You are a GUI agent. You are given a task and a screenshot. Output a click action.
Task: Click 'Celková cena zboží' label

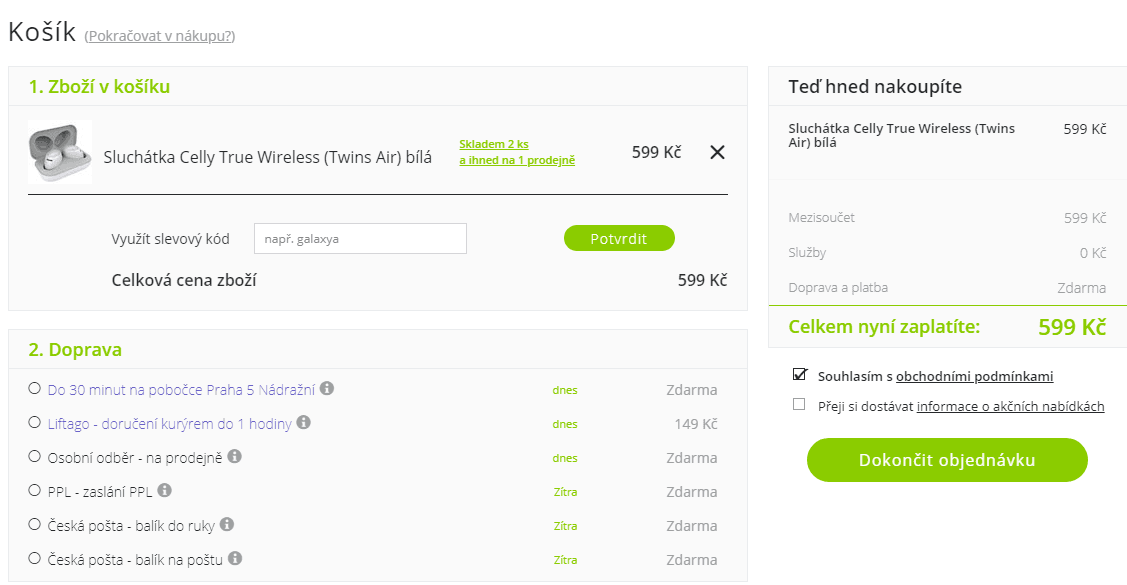[x=184, y=280]
